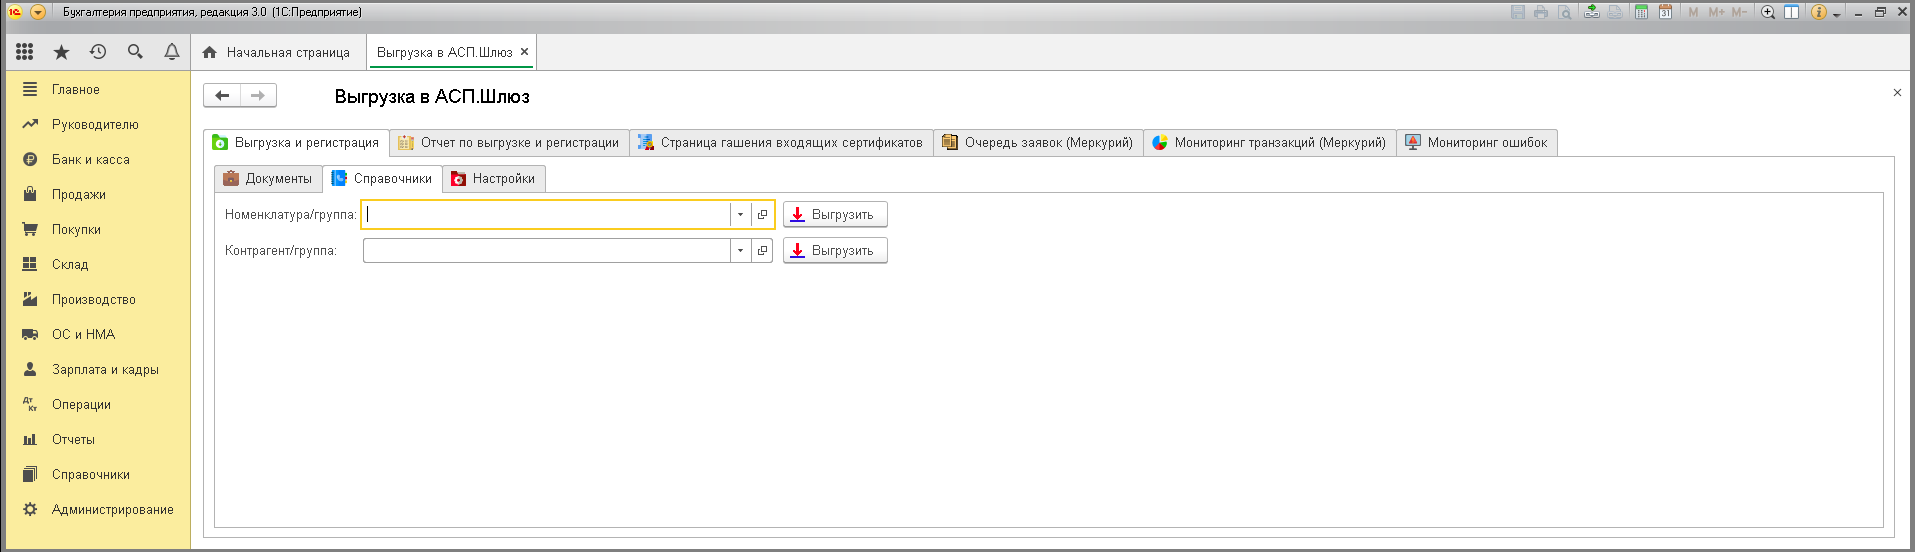Open Отчет по выгрузке и регистрации tab
This screenshot has height=552, width=1915.
509,143
